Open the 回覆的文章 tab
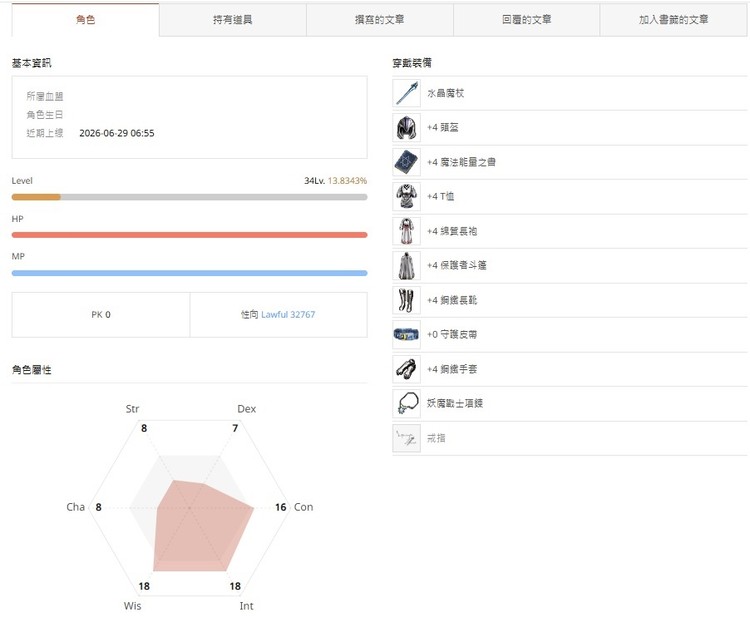The height and width of the screenshot is (637, 750). (526, 20)
